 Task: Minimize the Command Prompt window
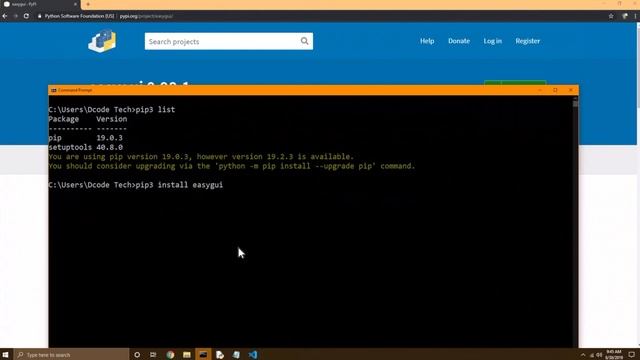tap(540, 90)
